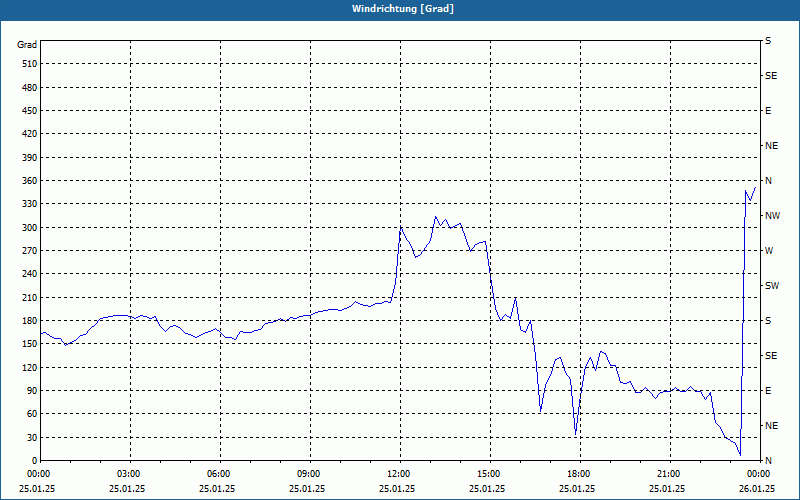Pick the 90 y-axis value
800x500 pixels.
coord(32,391)
